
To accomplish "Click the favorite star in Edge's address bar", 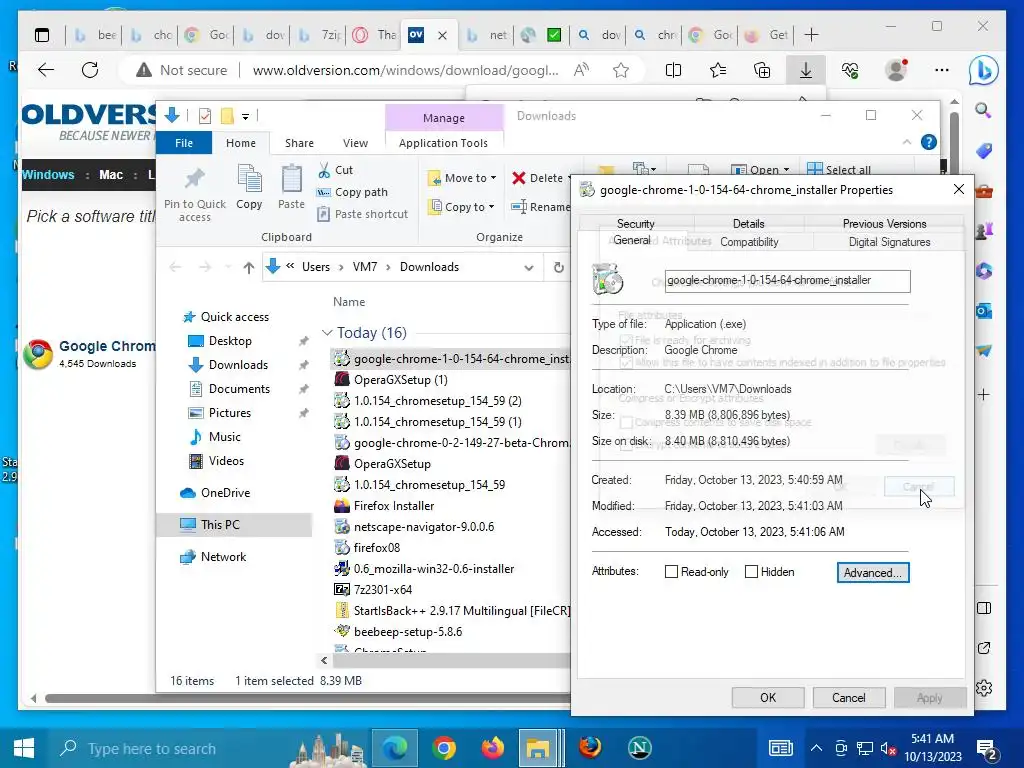I will (x=621, y=70).
